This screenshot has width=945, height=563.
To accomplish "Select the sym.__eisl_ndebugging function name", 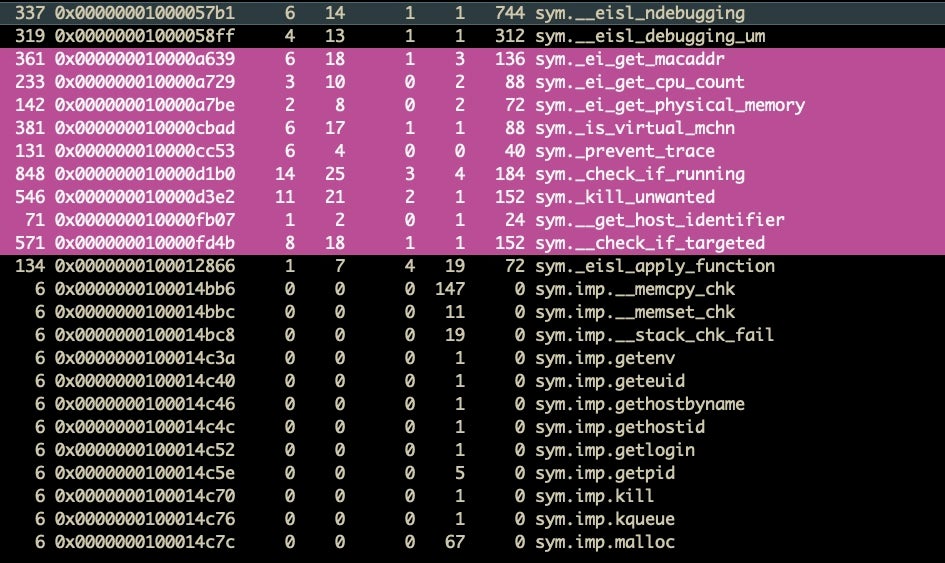I will click(640, 13).
